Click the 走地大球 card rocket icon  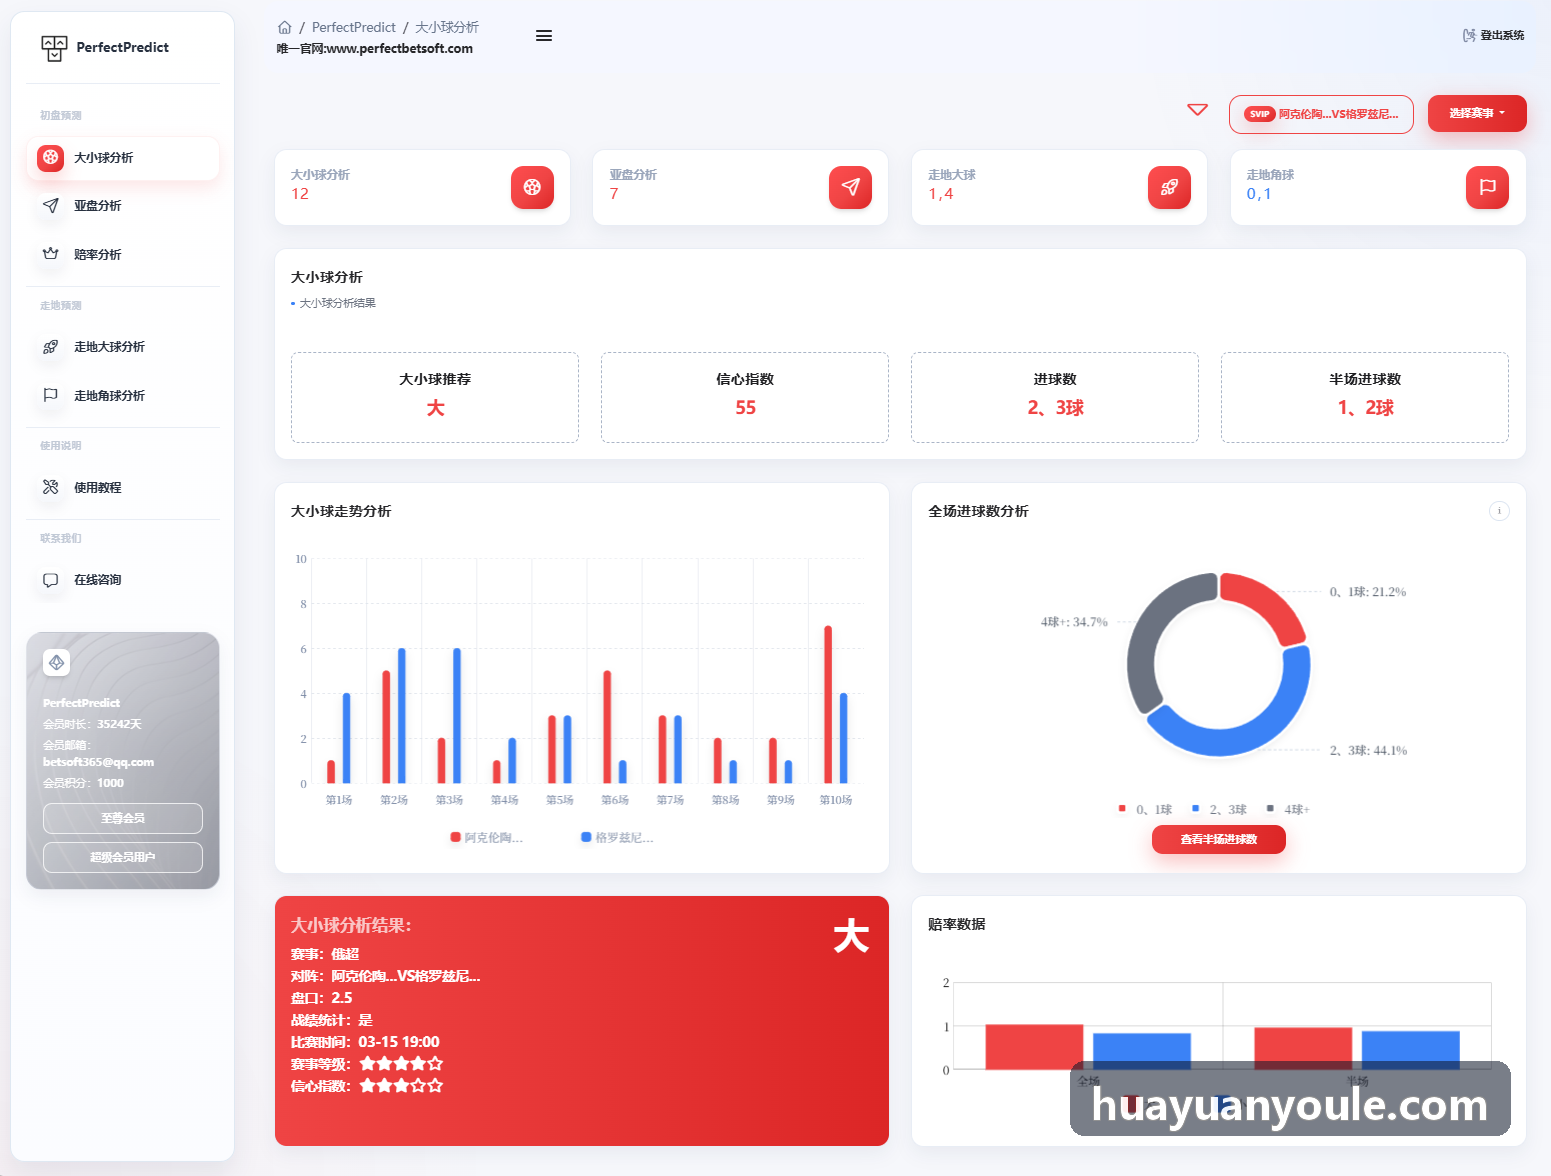pyautogui.click(x=1169, y=187)
